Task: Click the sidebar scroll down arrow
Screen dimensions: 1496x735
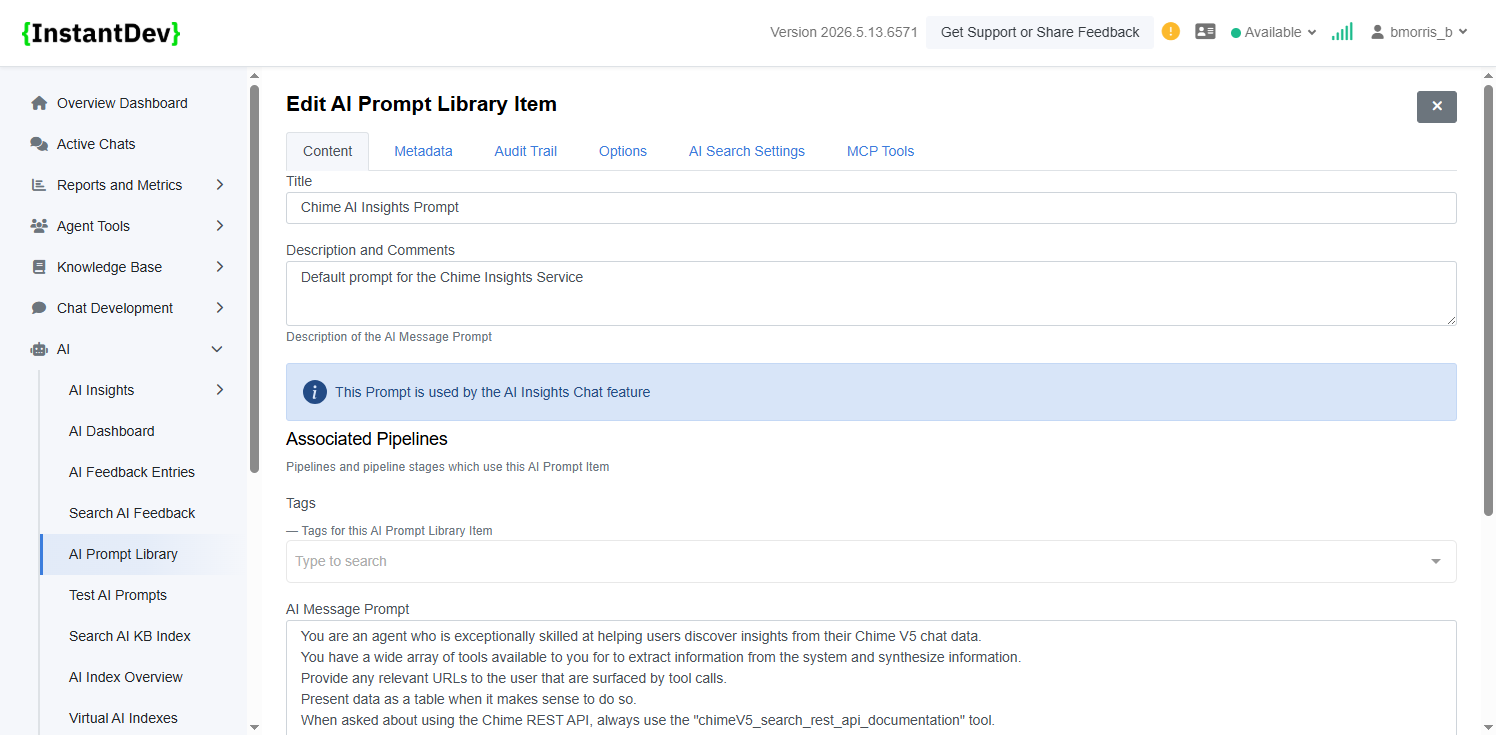Action: coord(254,727)
